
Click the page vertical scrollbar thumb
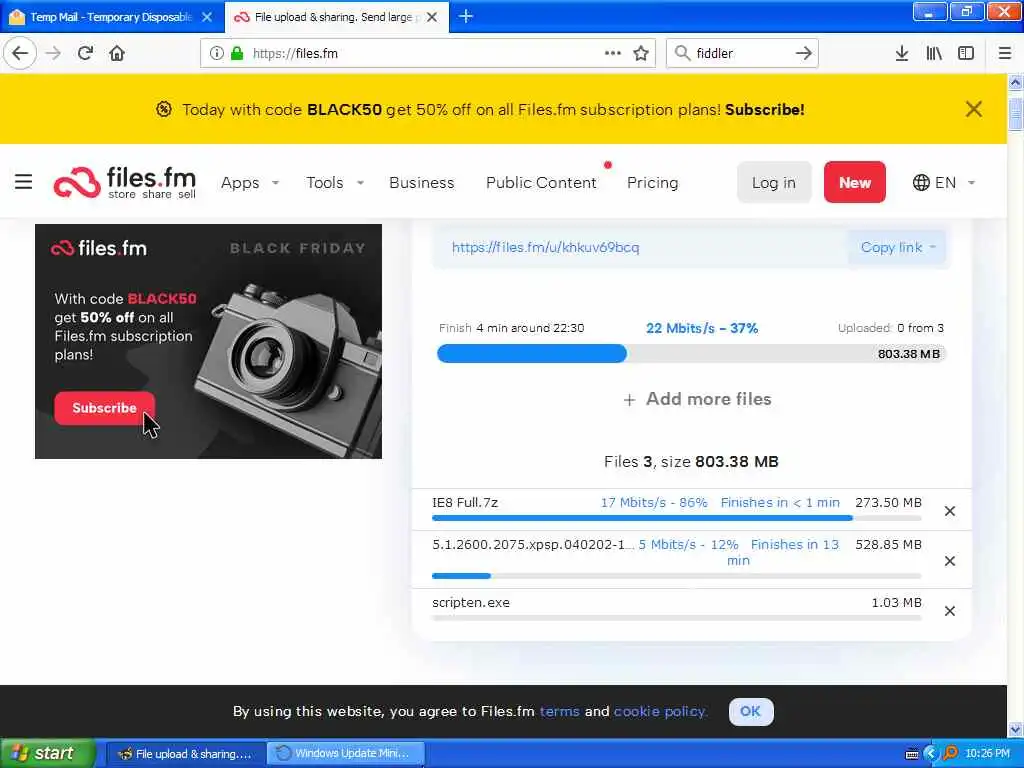pyautogui.click(x=1015, y=114)
